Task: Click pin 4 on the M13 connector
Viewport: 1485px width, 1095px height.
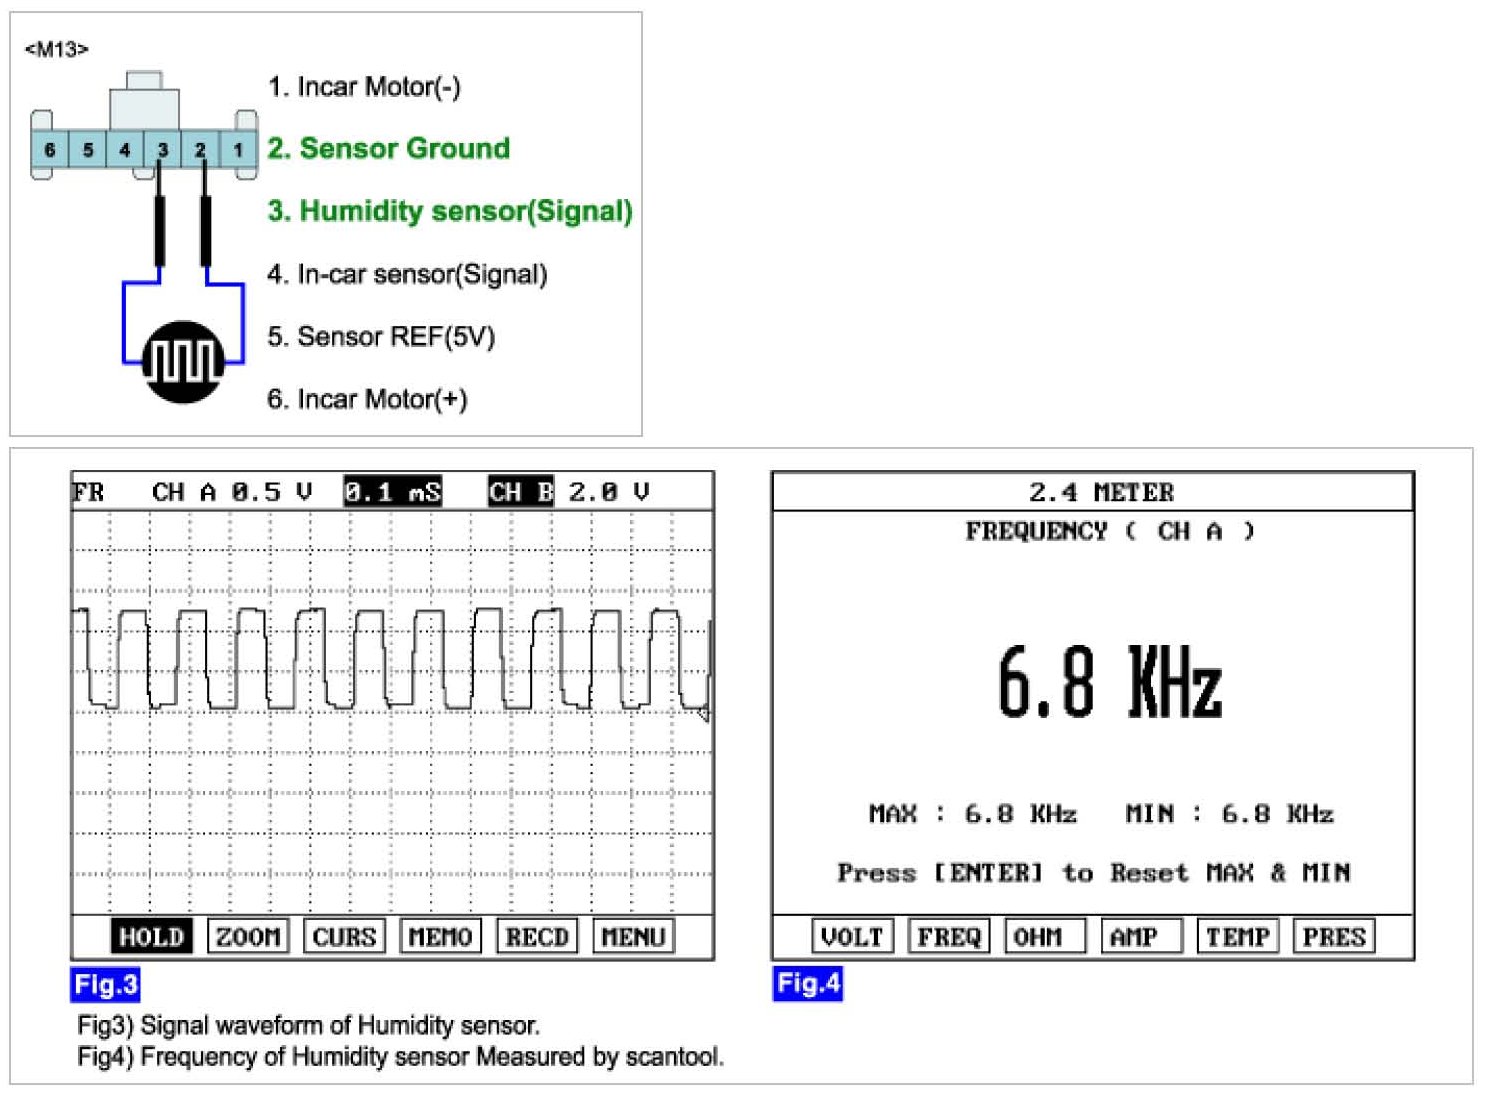Action: pyautogui.click(x=125, y=150)
